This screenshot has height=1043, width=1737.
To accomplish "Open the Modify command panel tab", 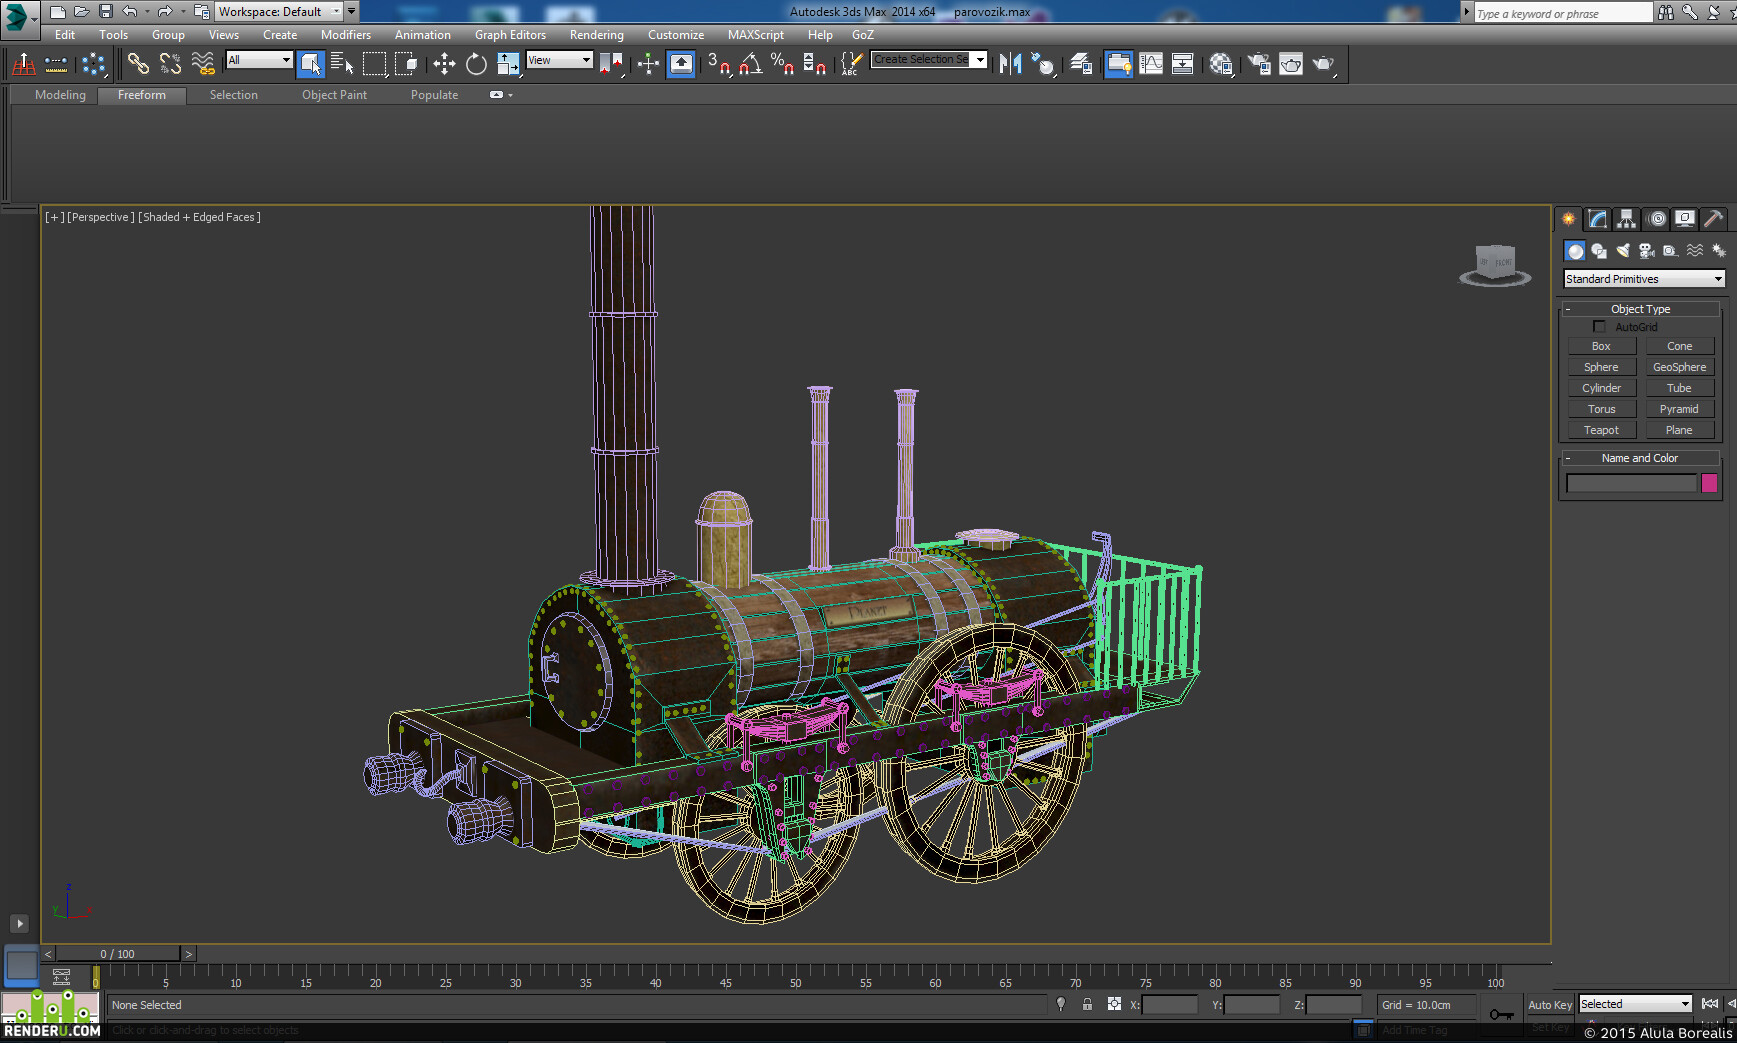I will coord(1597,219).
